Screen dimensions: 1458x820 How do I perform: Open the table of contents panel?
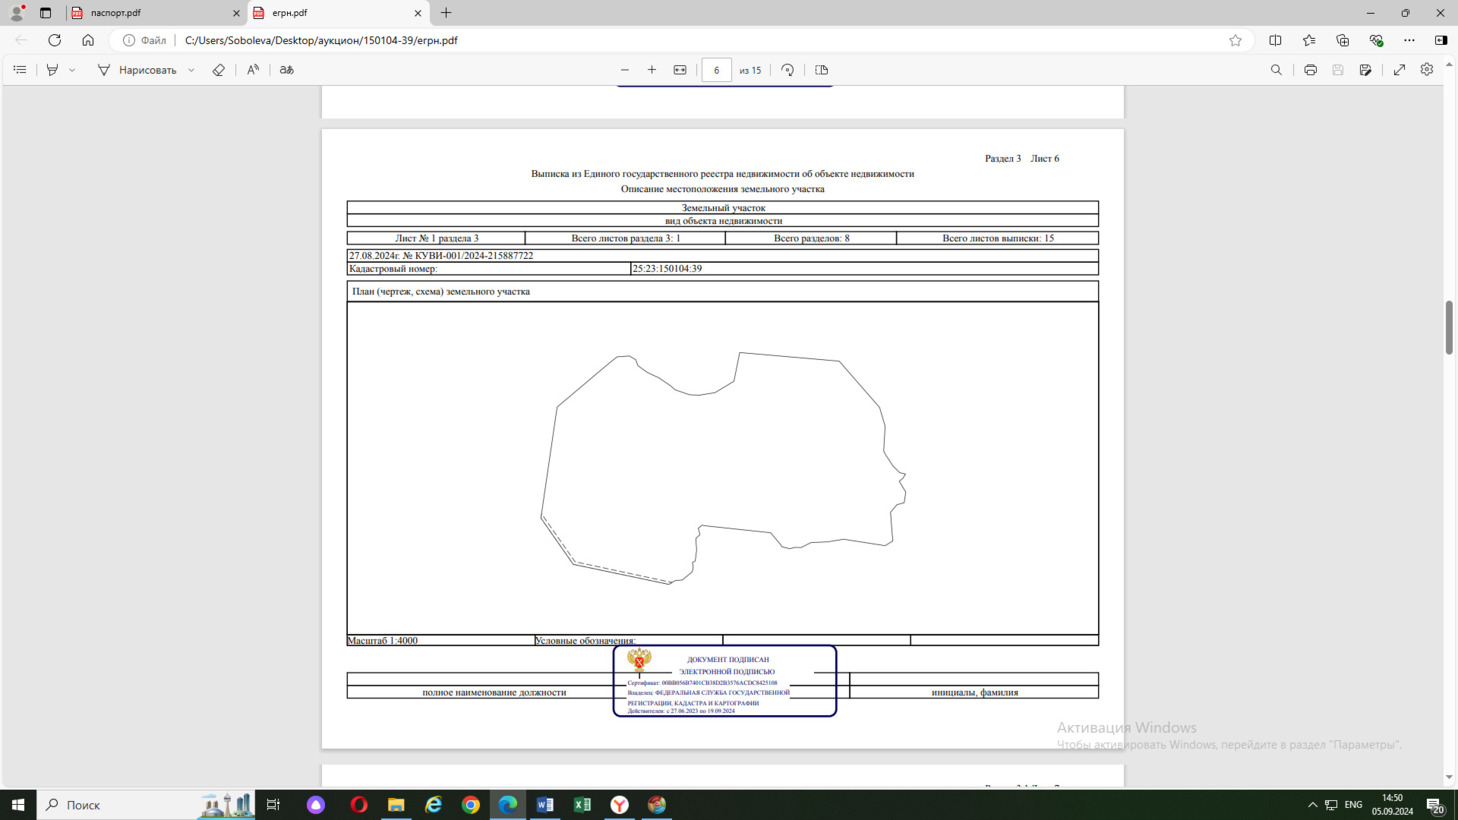(20, 70)
